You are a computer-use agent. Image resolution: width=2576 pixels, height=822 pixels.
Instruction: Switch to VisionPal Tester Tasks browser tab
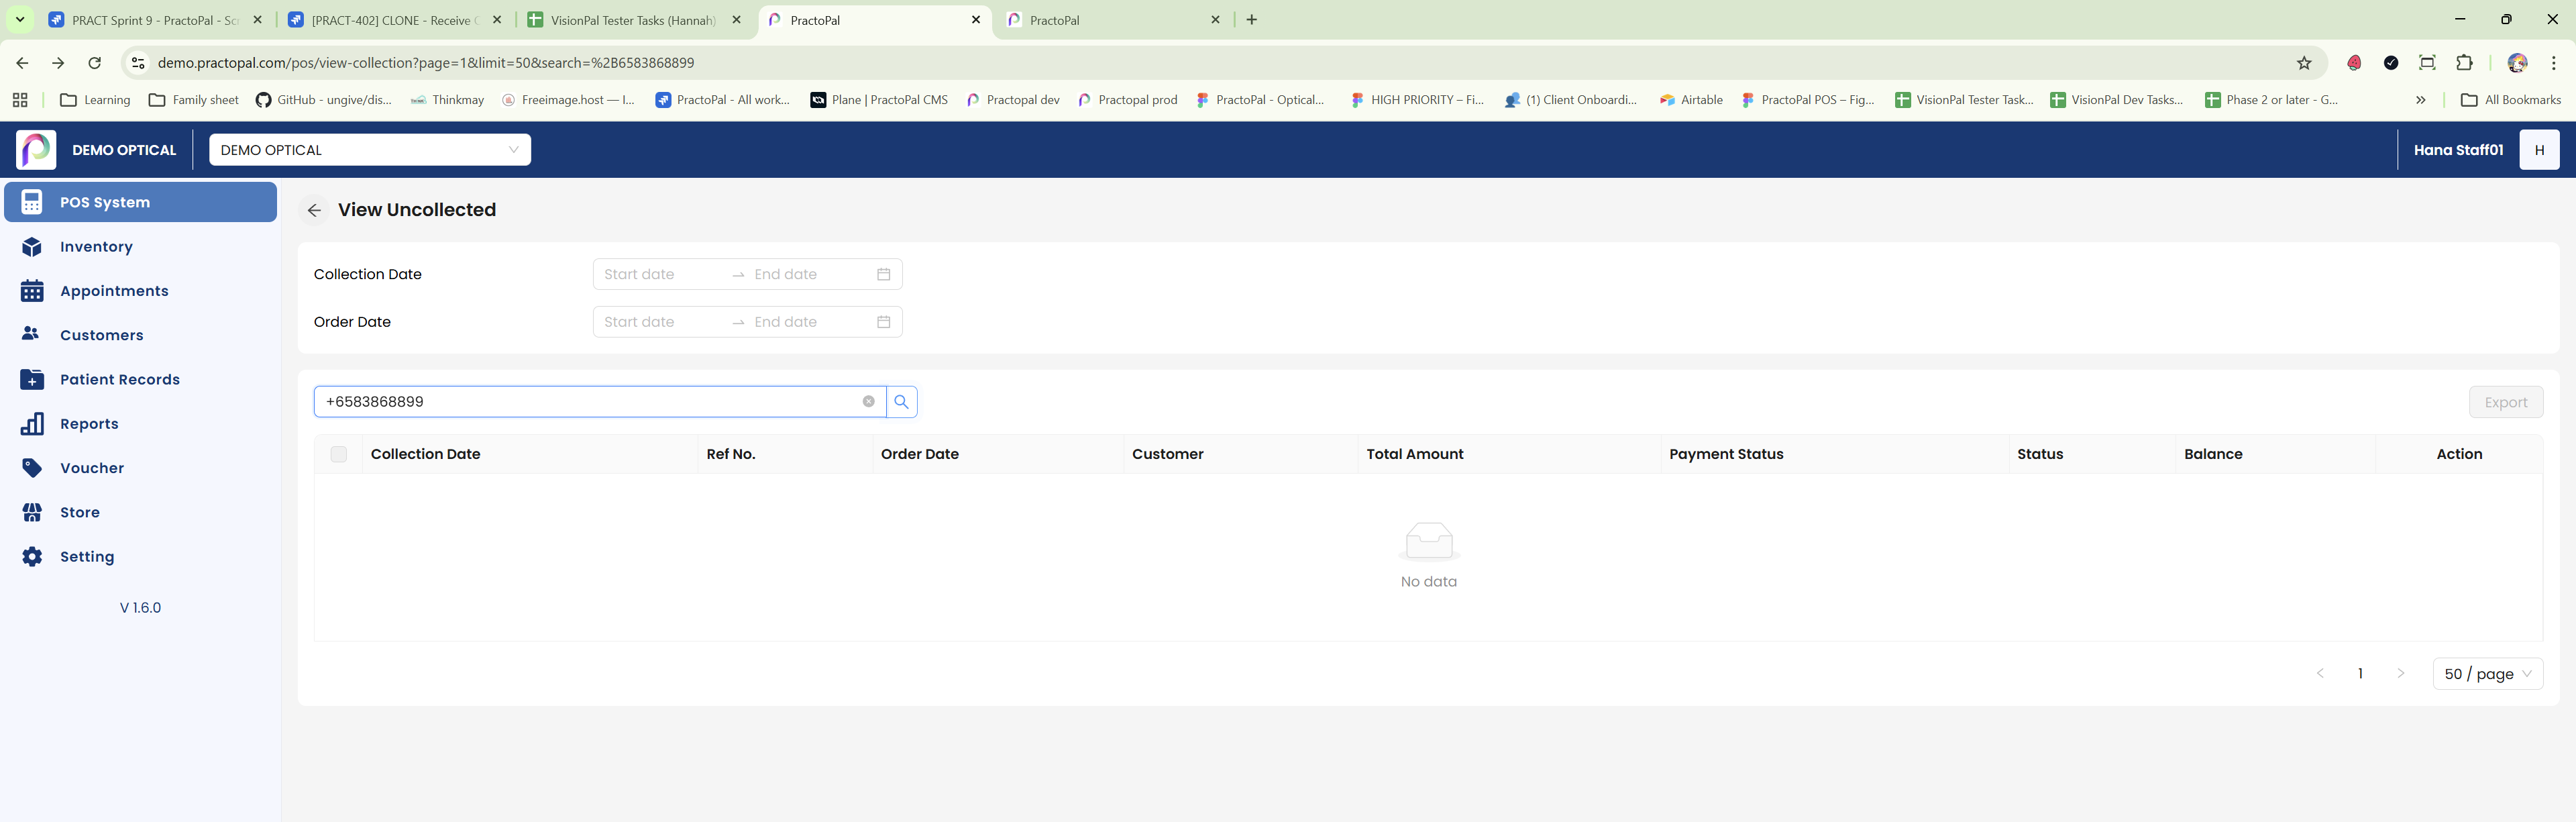[x=633, y=20]
